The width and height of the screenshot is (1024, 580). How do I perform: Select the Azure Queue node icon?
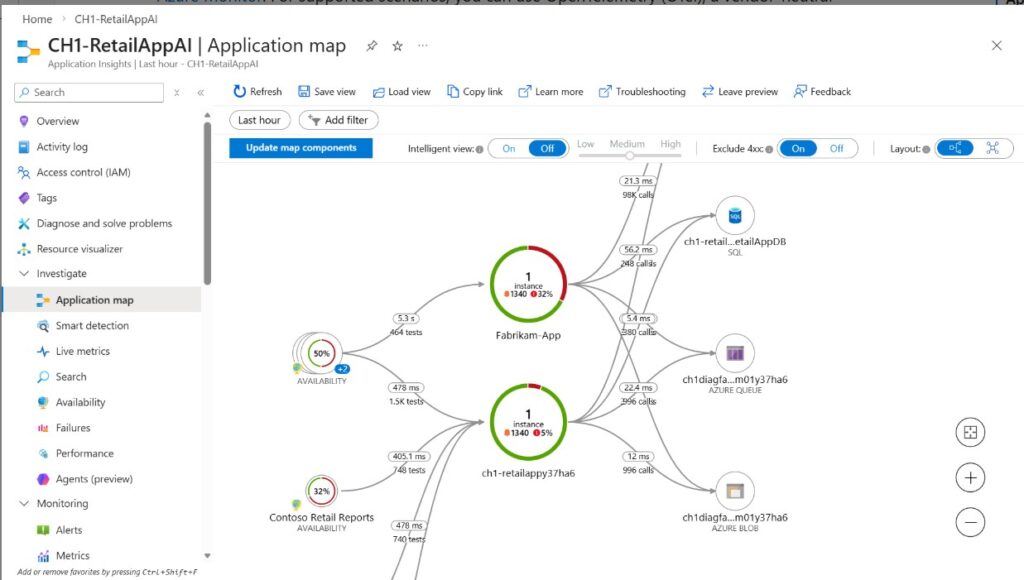[735, 353]
